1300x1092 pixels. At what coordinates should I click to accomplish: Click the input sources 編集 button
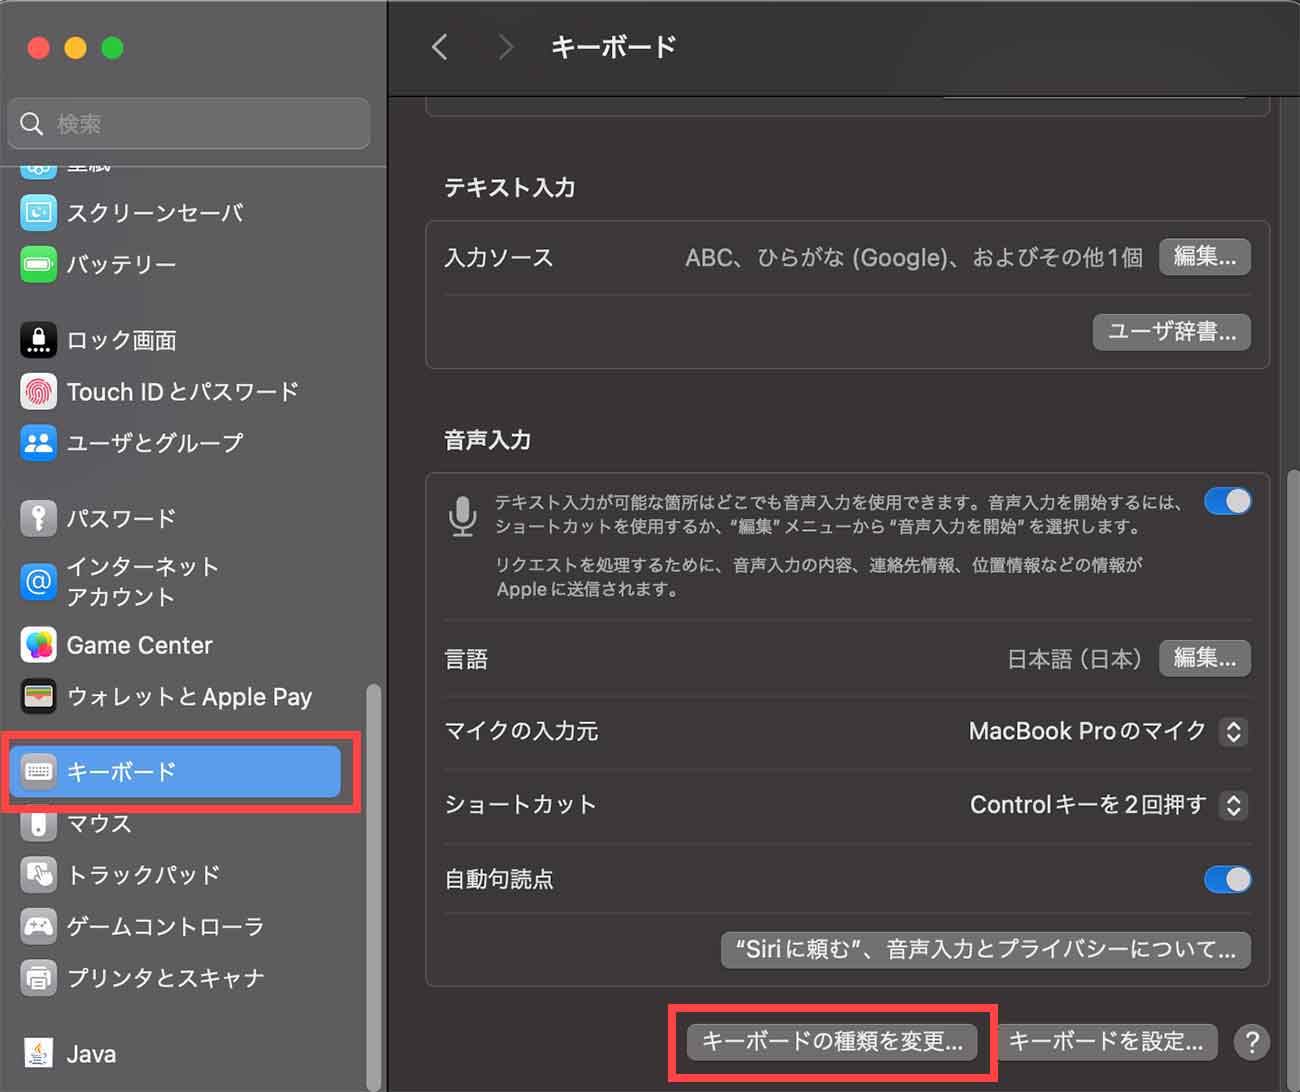pos(1204,257)
